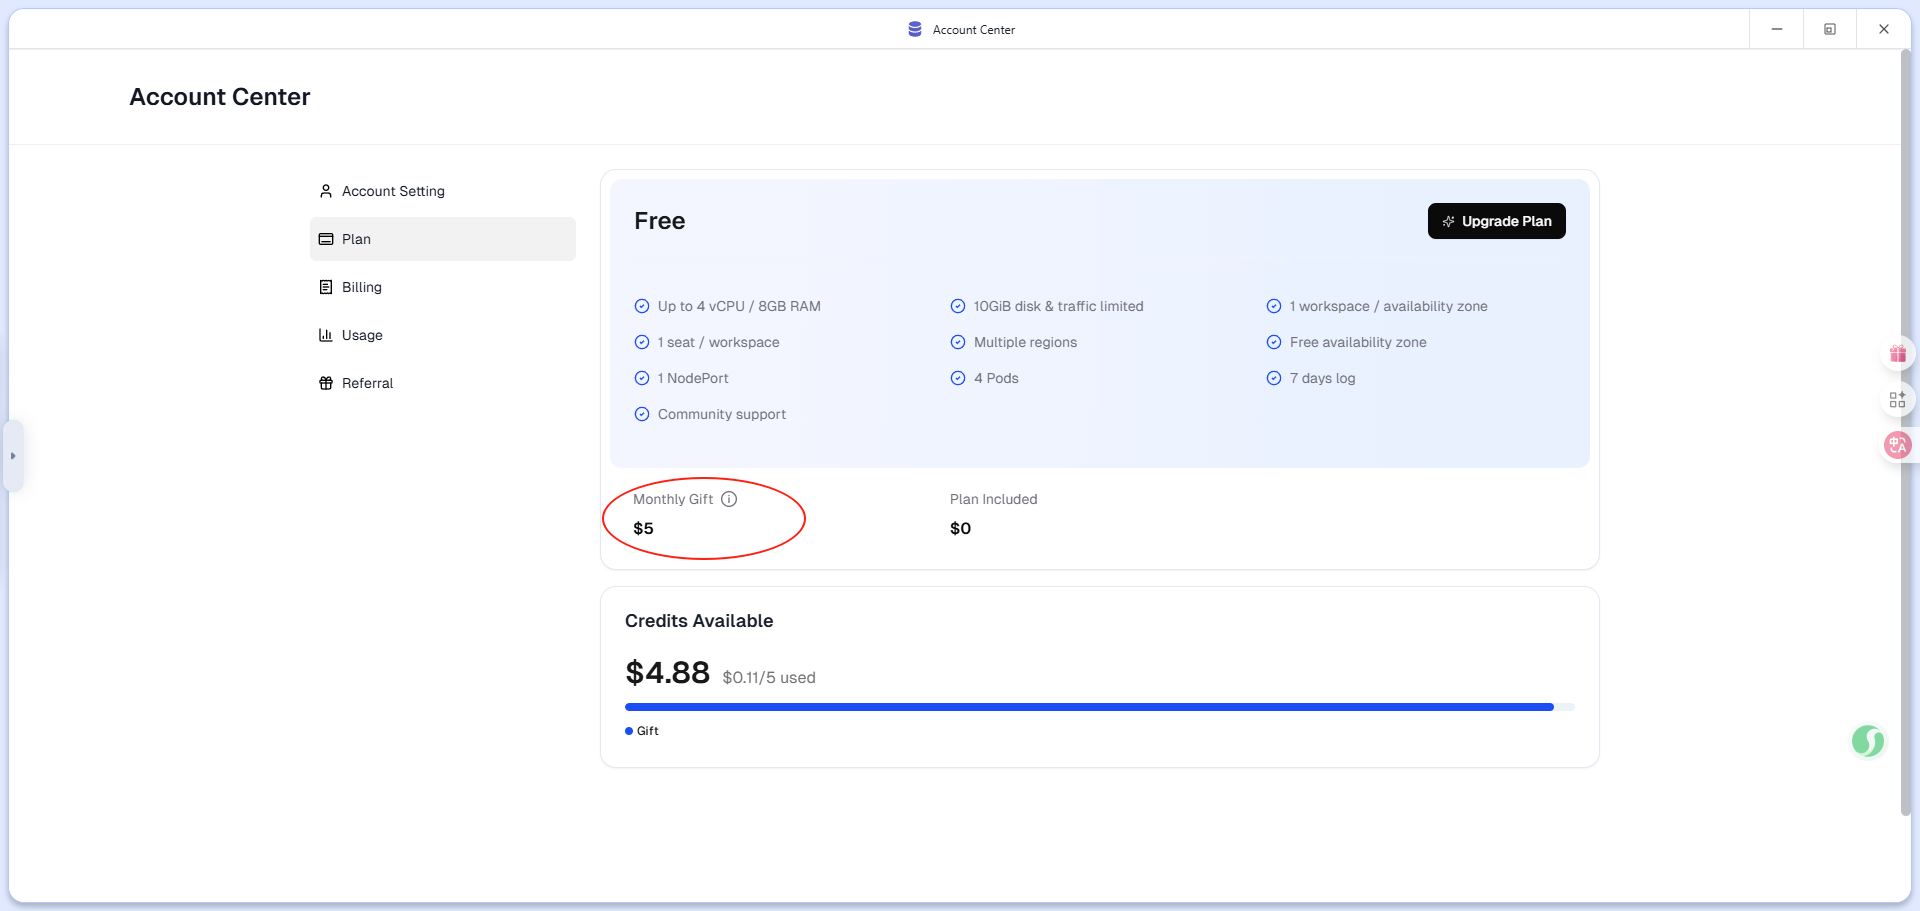1920x911 pixels.
Task: Click the Monthly Gift info icon
Action: click(x=729, y=499)
